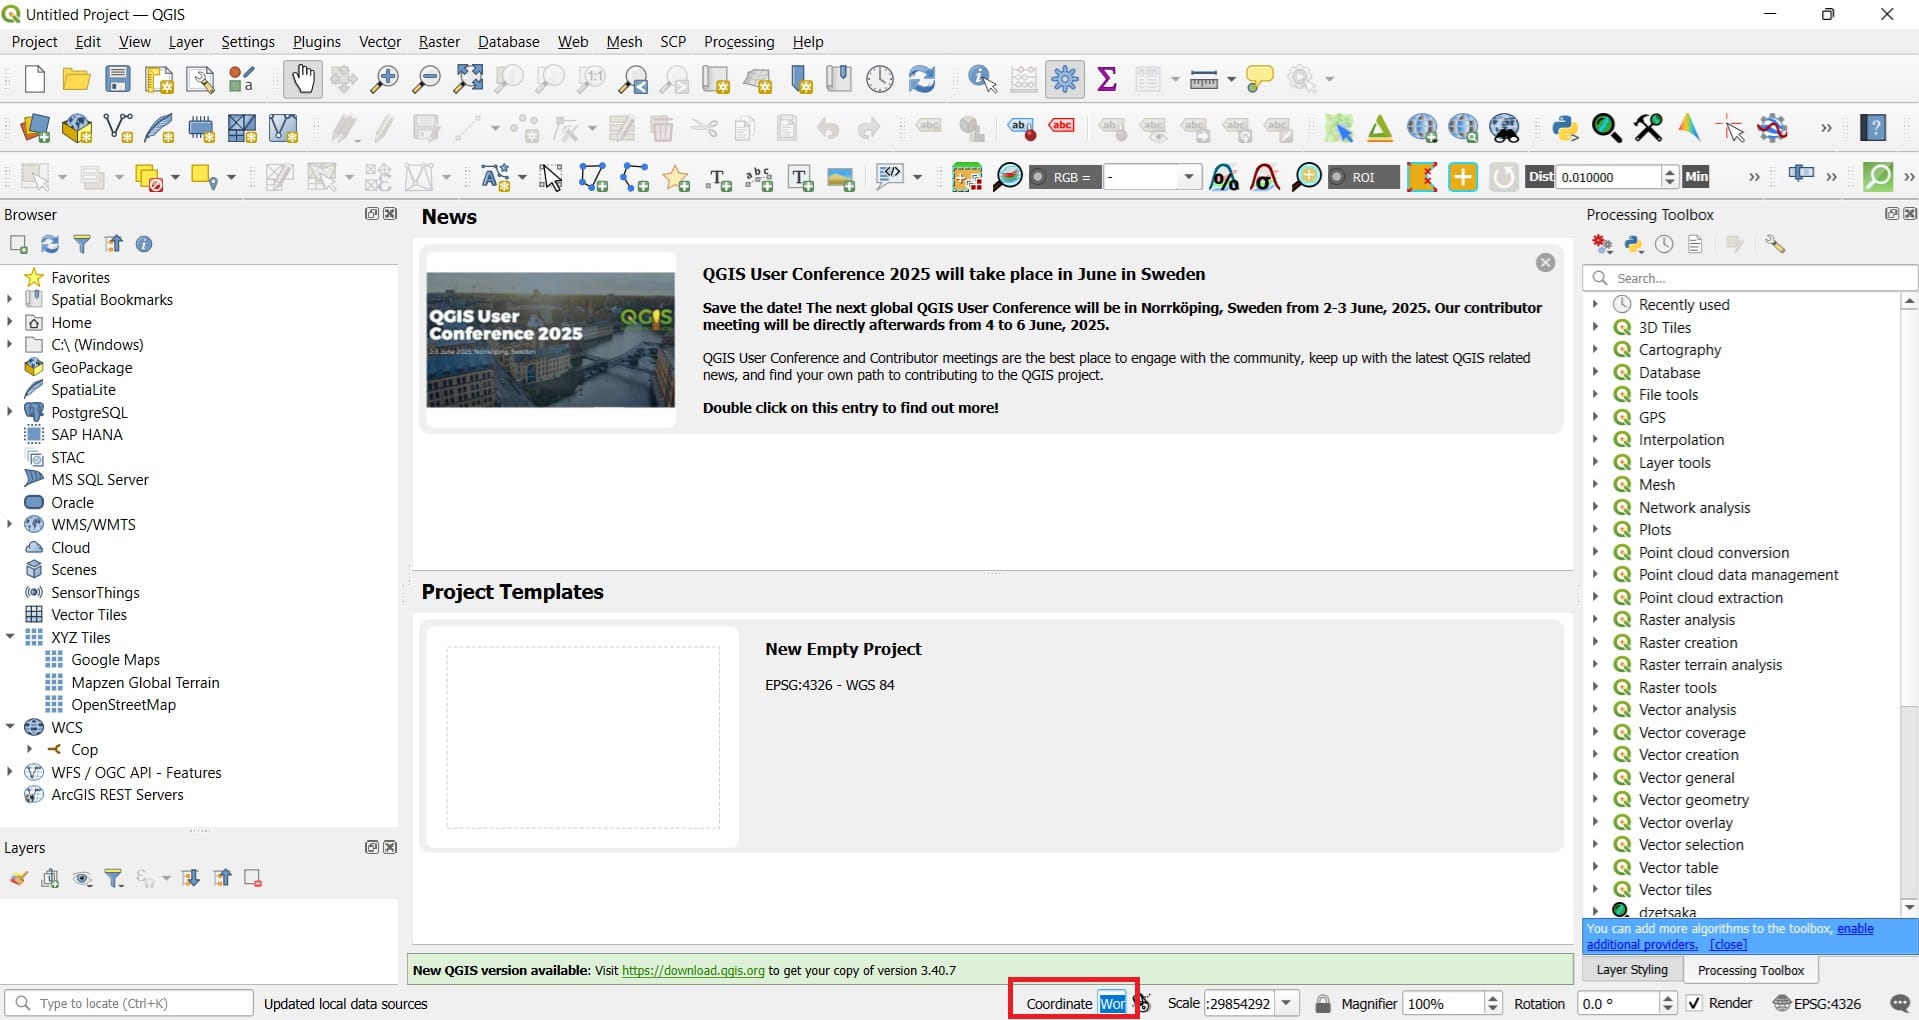Click Zoom Full extent icon

coord(468,79)
